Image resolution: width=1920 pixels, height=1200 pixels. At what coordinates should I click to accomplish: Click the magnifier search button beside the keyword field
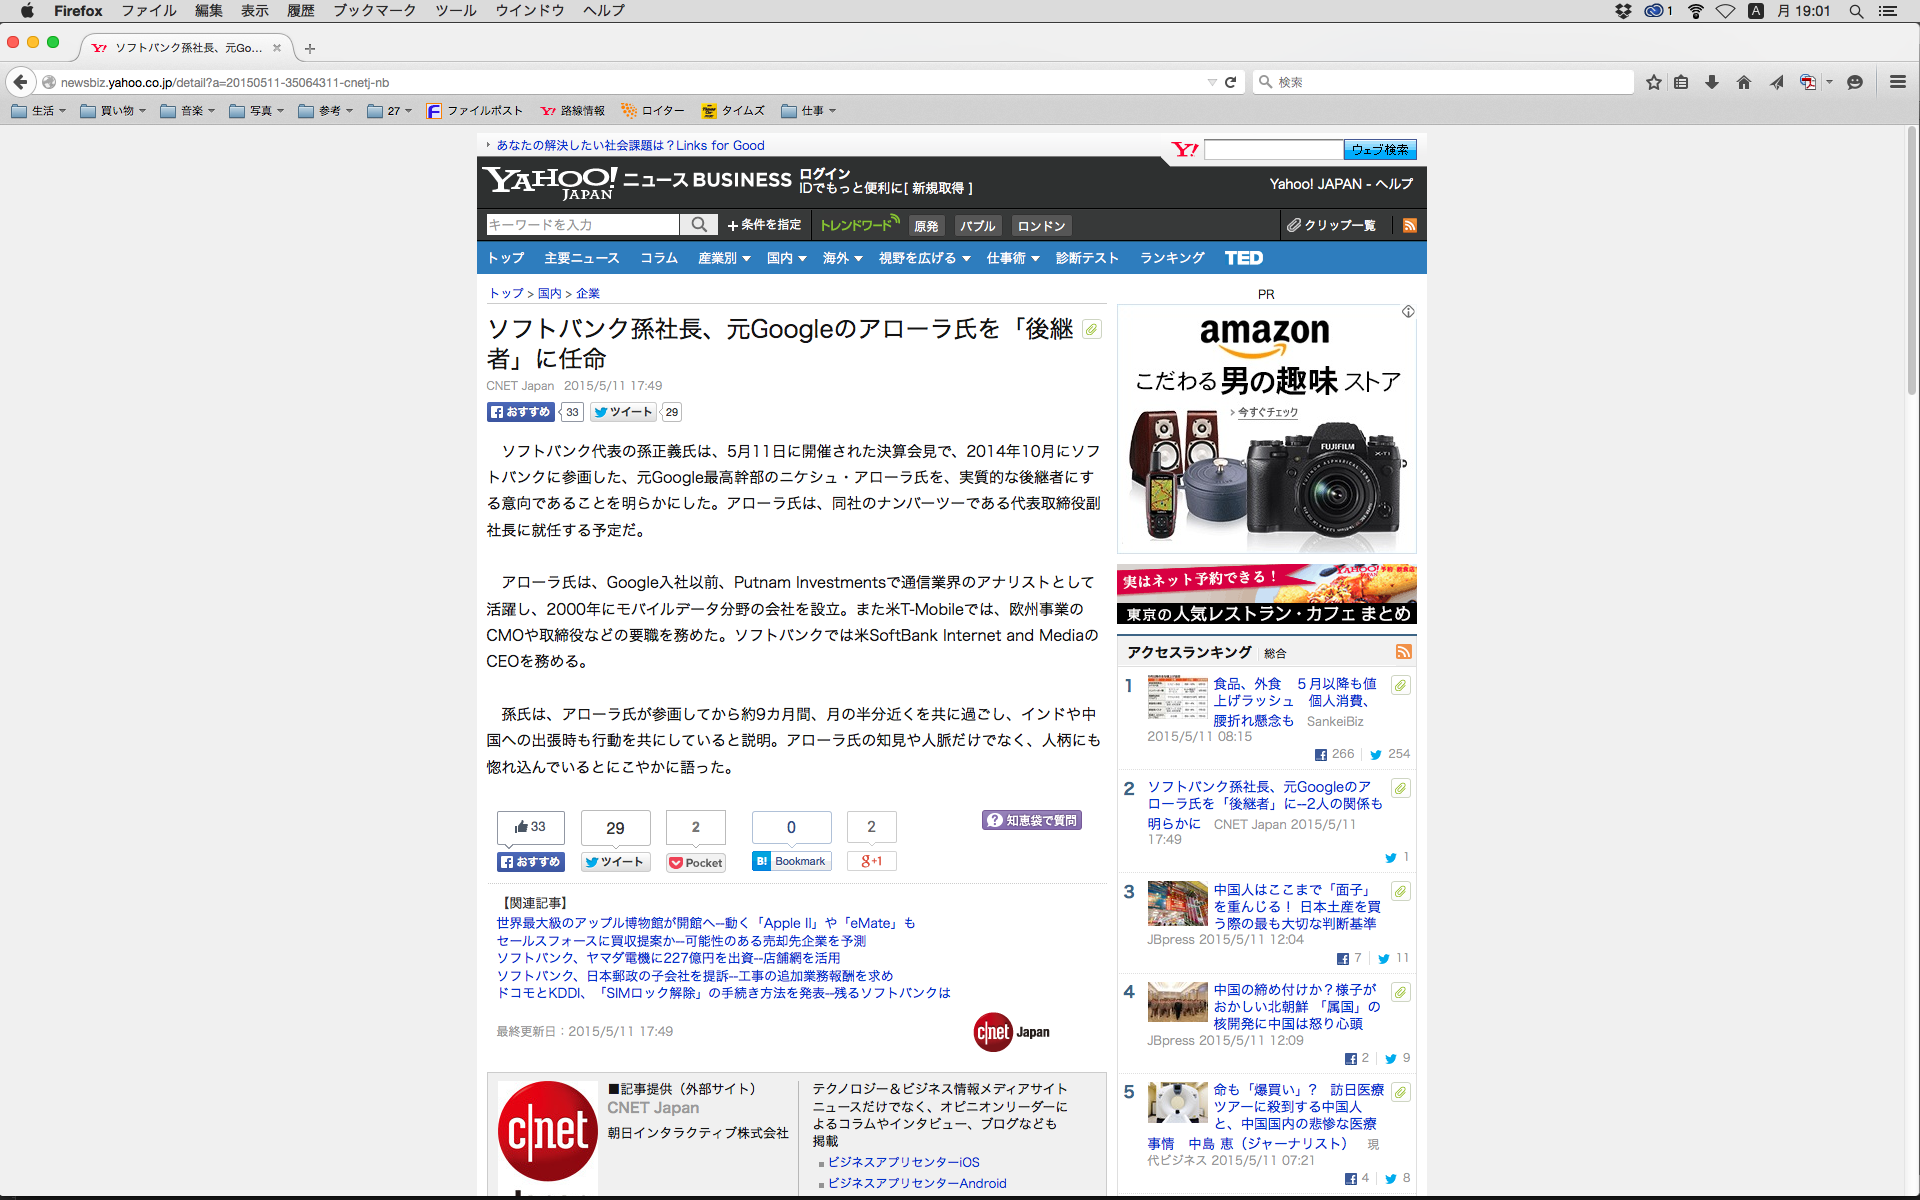coord(699,225)
